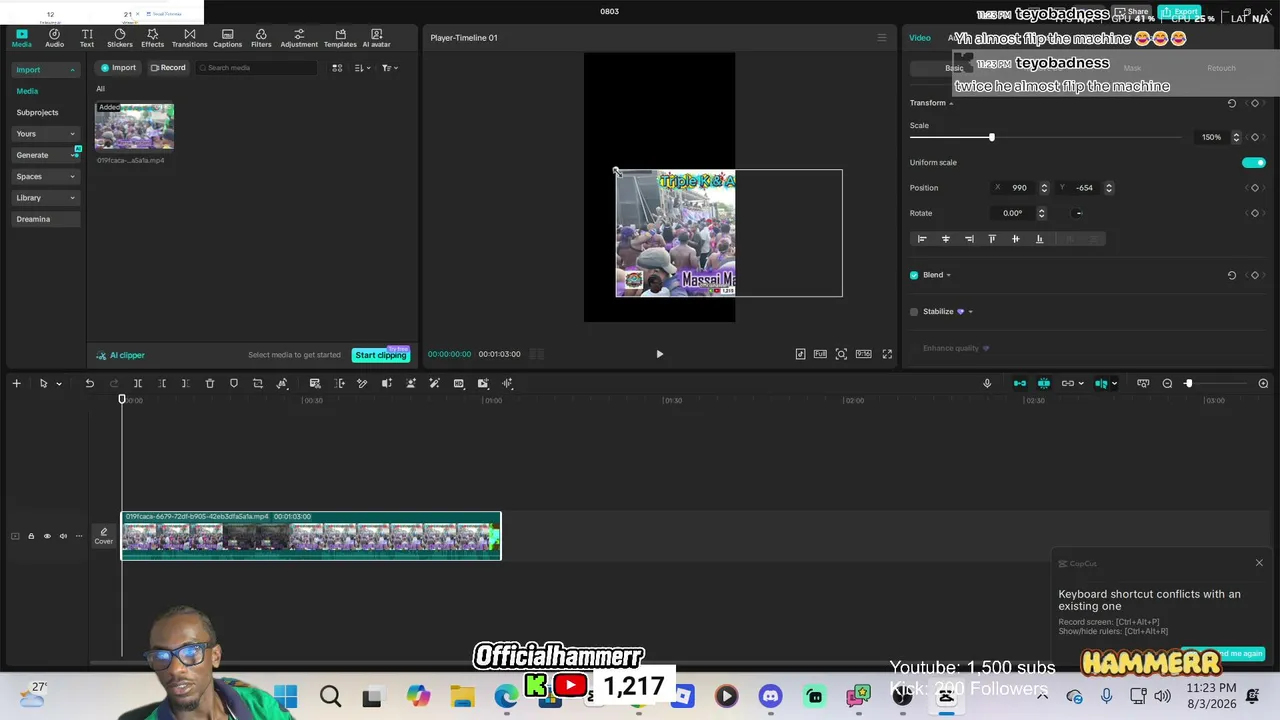Click the Import button in media panel
This screenshot has height=720, width=1280.
[x=118, y=68]
